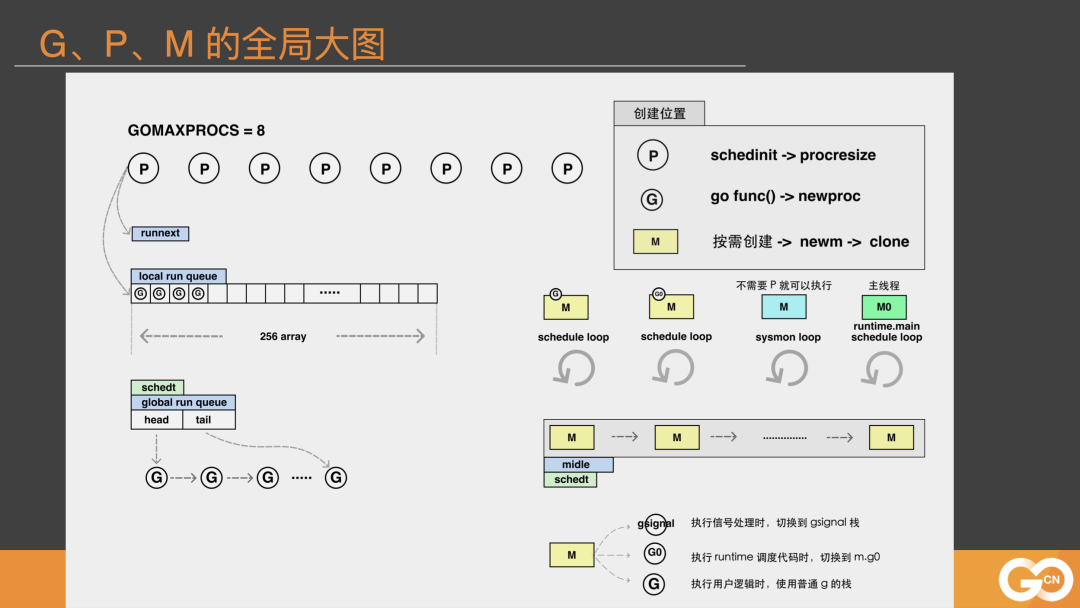Click the midle label
This screenshot has width=1080, height=608.
578,465
